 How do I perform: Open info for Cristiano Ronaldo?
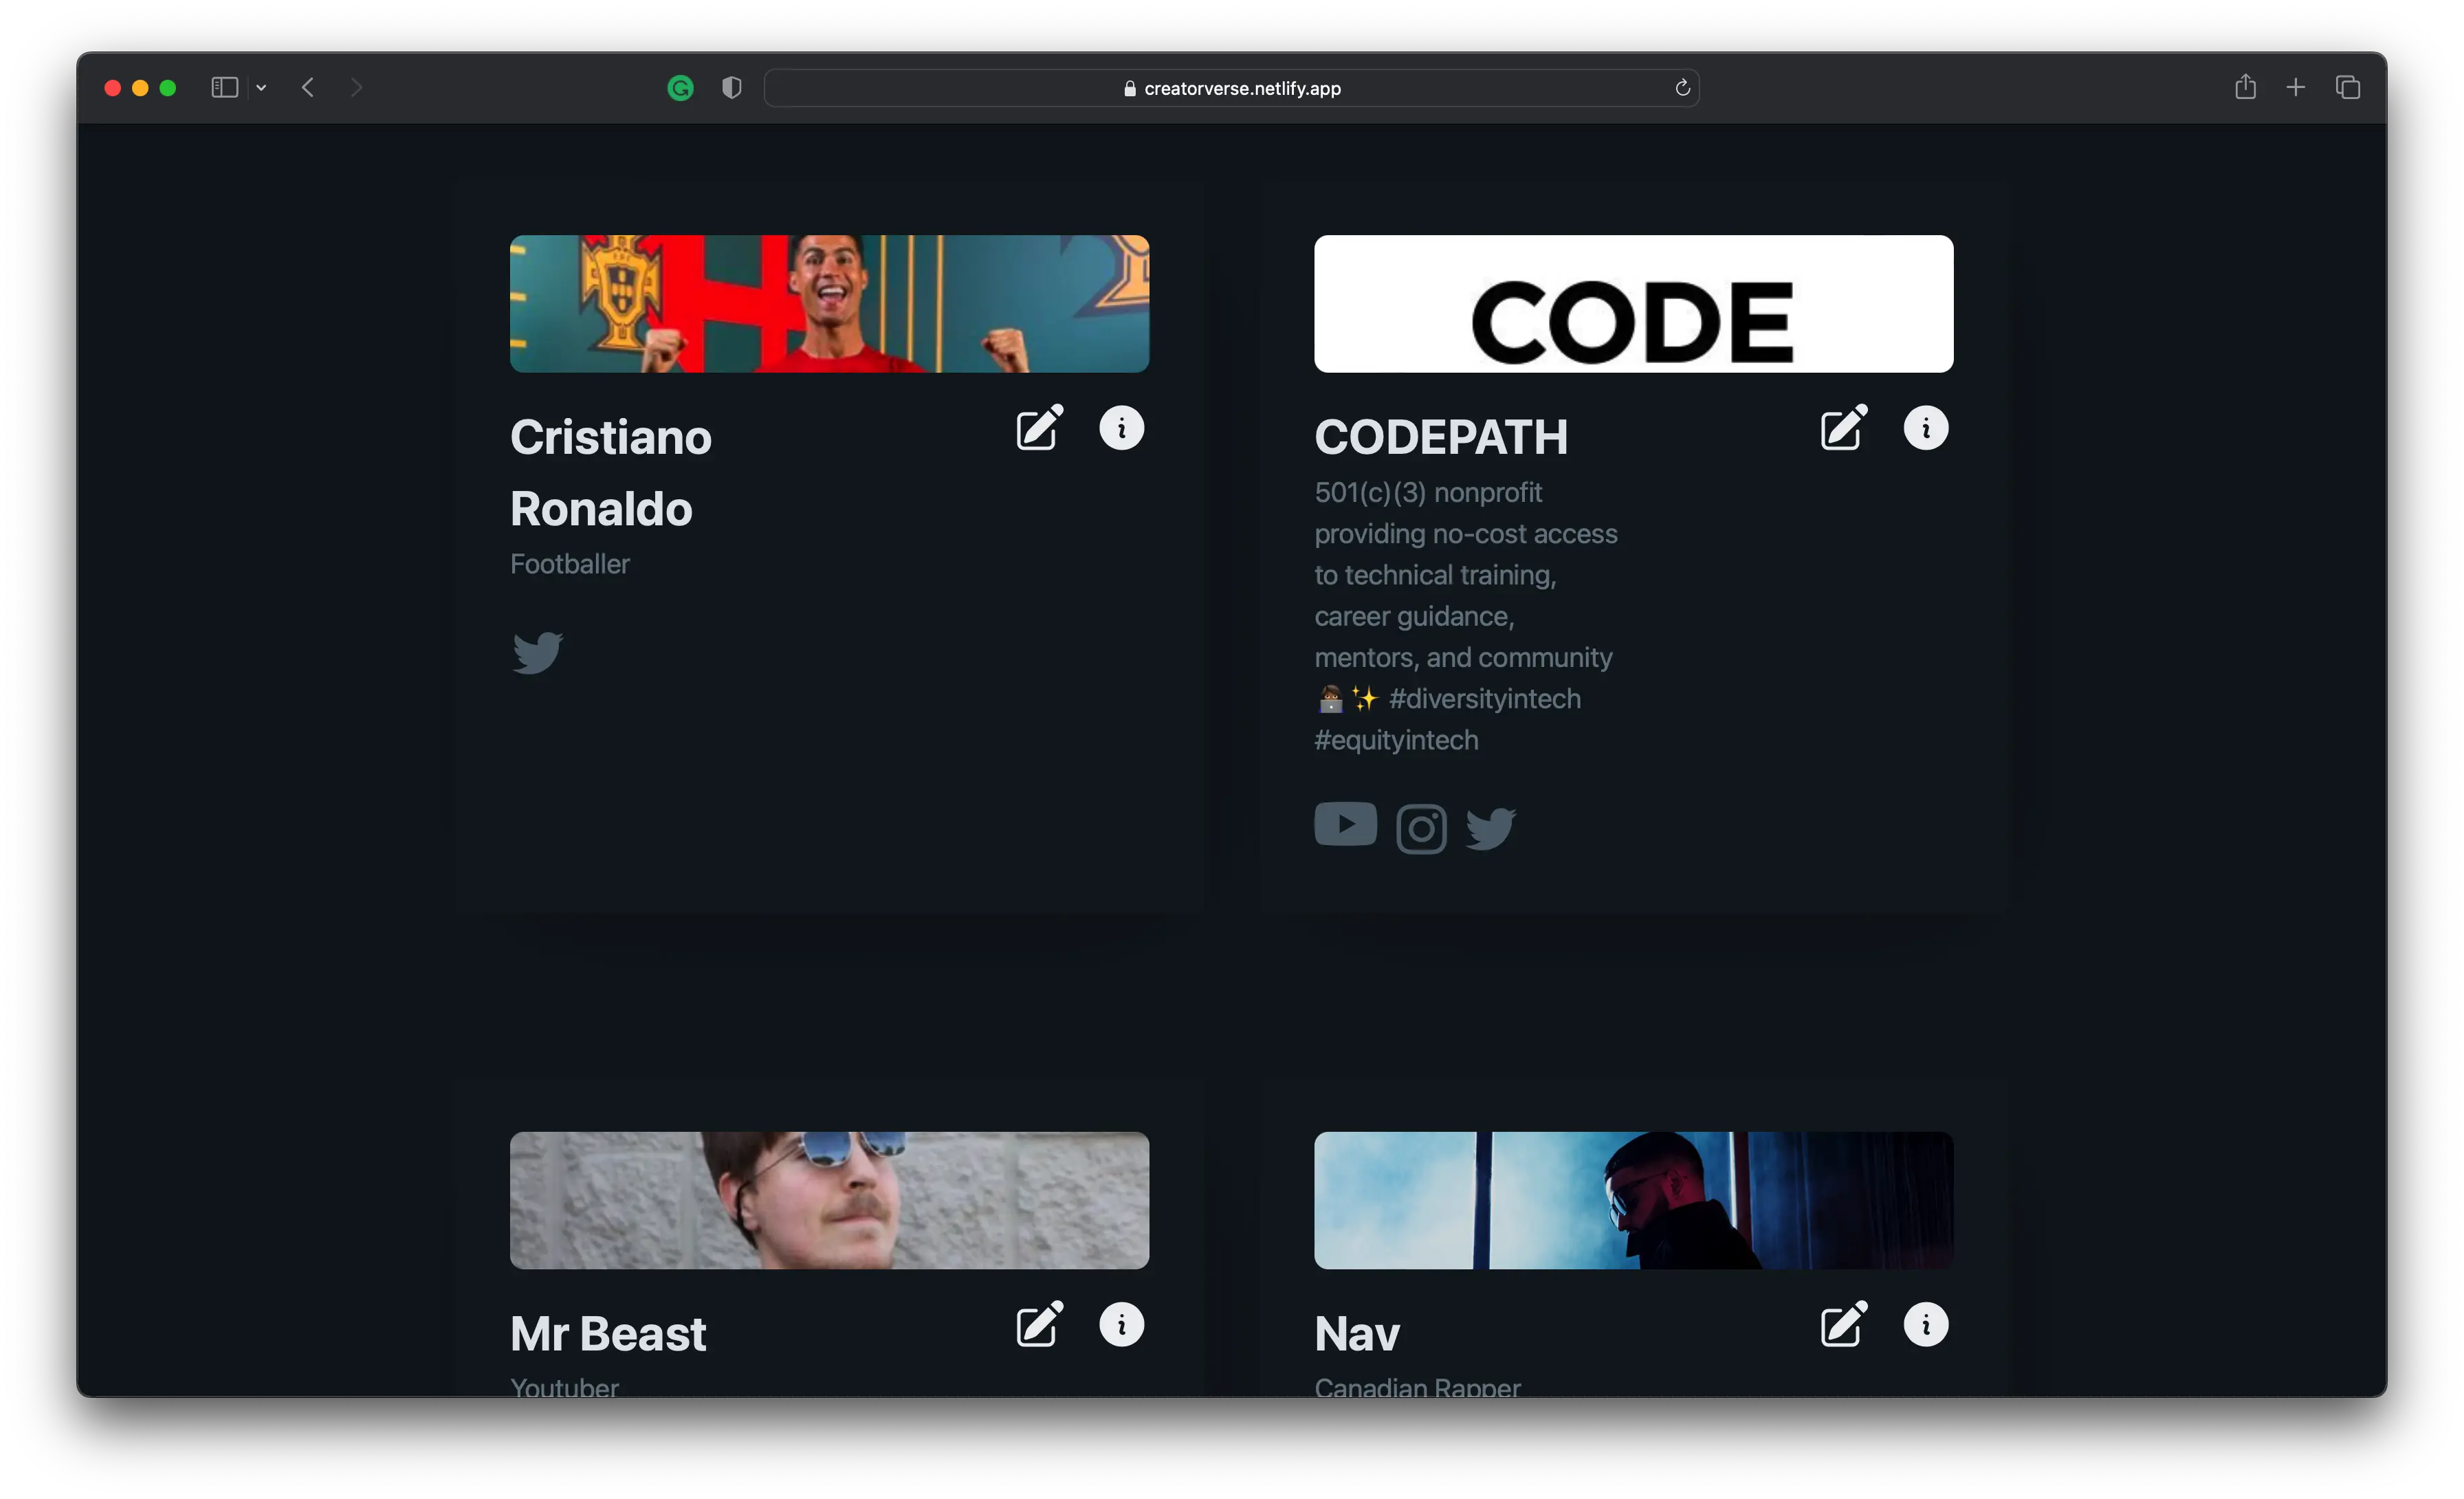point(1121,428)
